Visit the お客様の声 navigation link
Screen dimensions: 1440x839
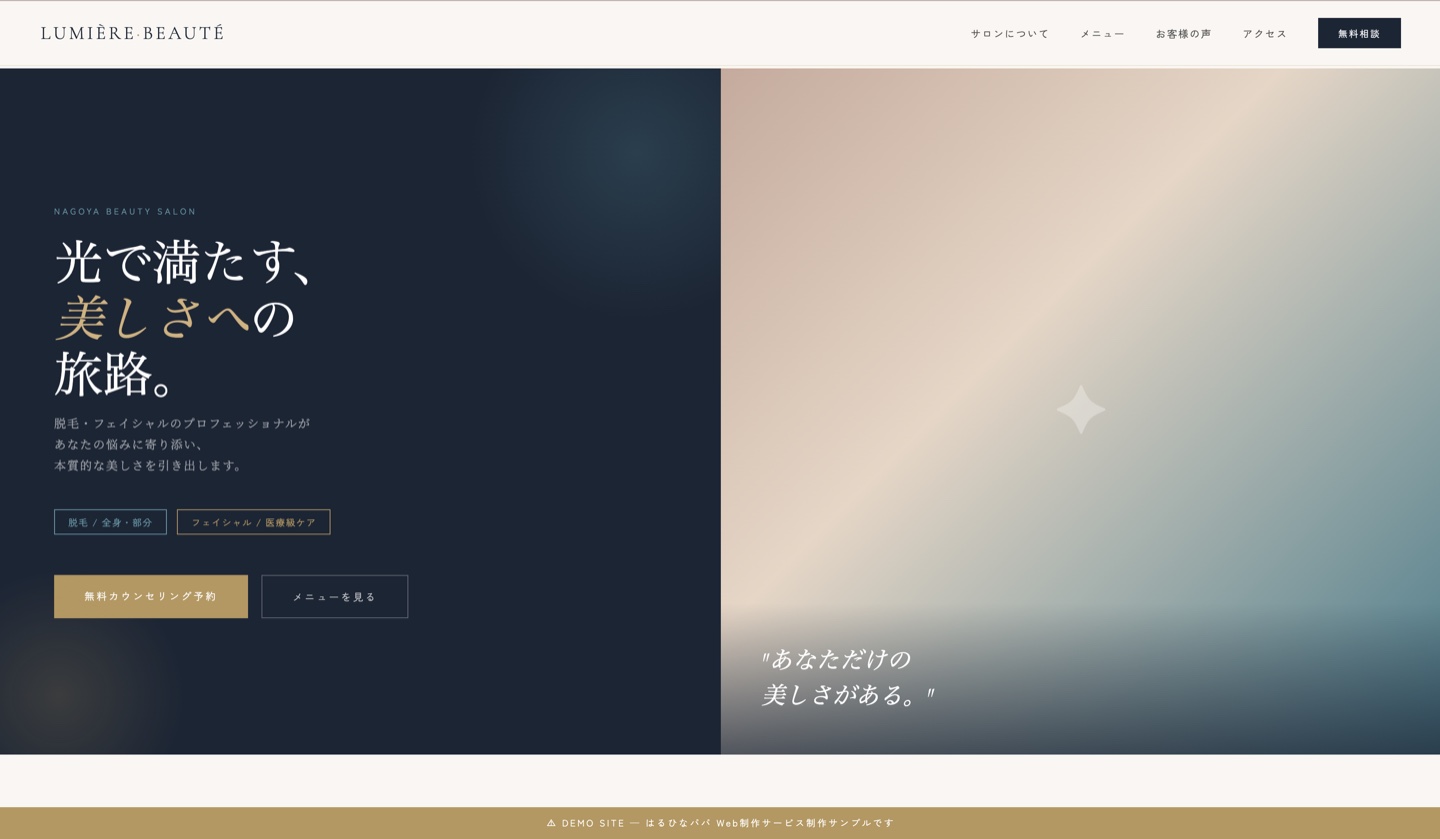click(x=1182, y=33)
